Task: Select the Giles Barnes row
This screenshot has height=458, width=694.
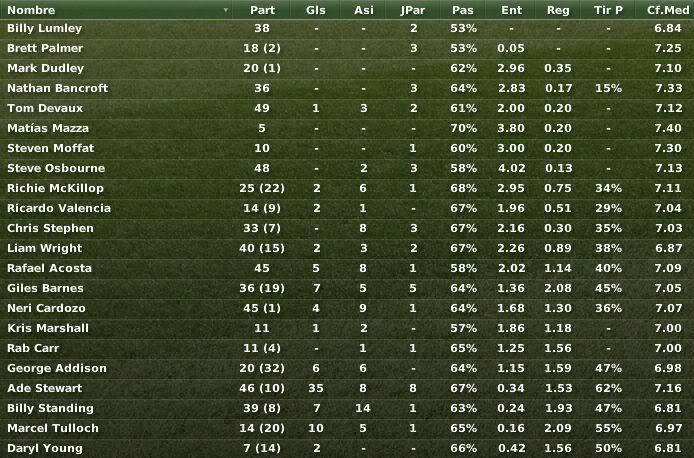Action: pyautogui.click(x=347, y=288)
